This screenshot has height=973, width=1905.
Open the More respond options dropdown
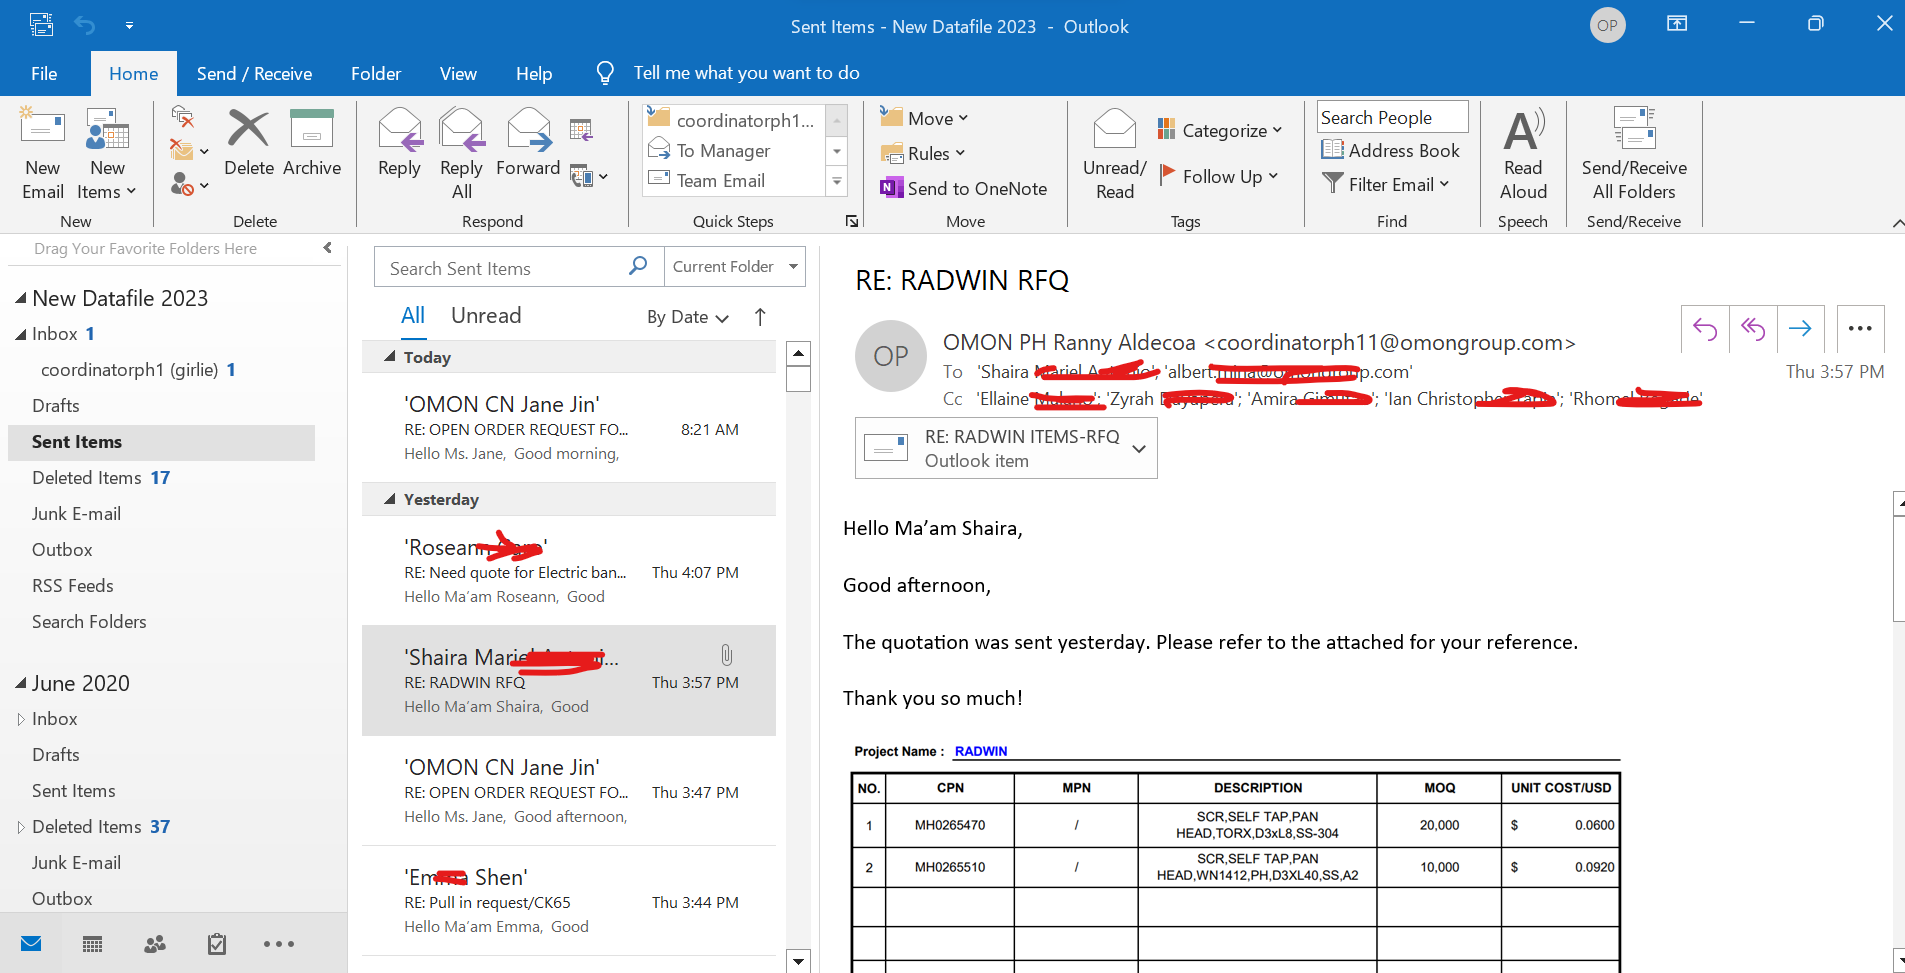pos(588,177)
